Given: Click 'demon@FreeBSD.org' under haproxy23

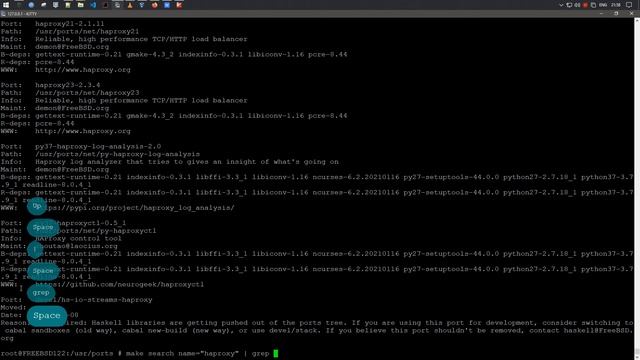Looking at the screenshot, I should click(x=72, y=108).
